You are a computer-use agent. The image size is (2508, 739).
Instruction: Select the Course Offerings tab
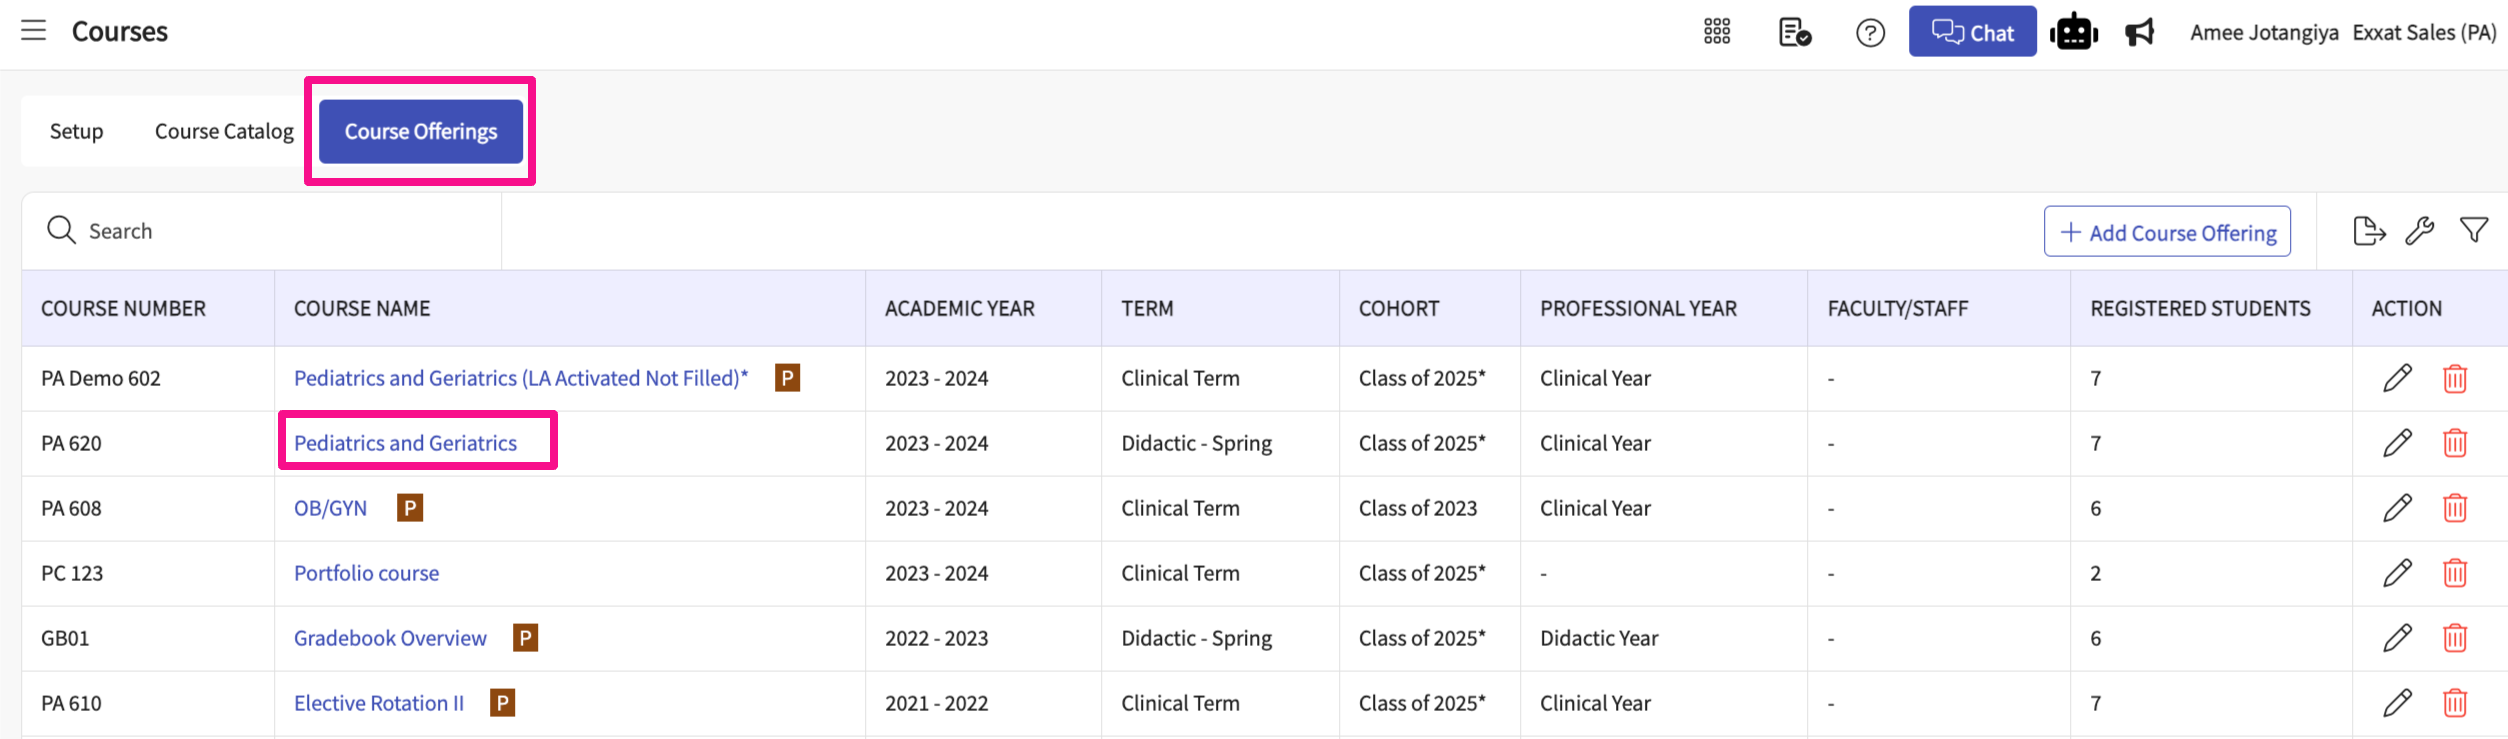coord(420,131)
